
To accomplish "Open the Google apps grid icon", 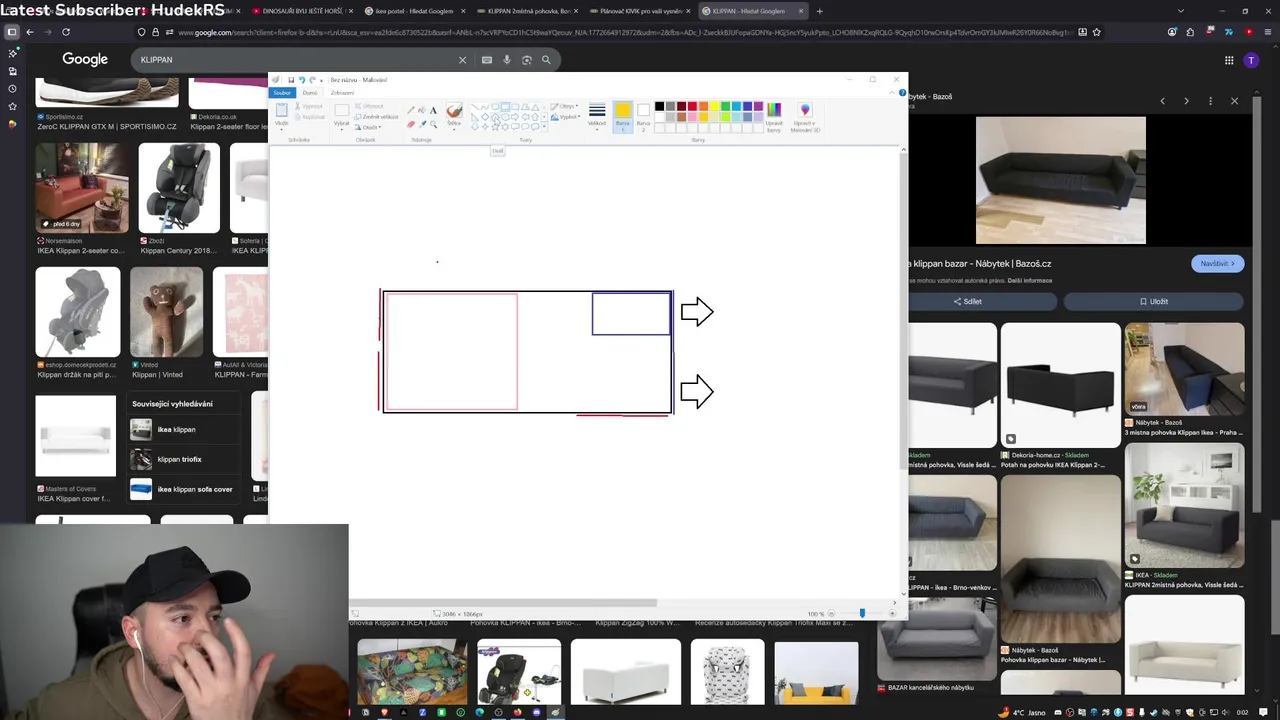I will tap(1229, 60).
